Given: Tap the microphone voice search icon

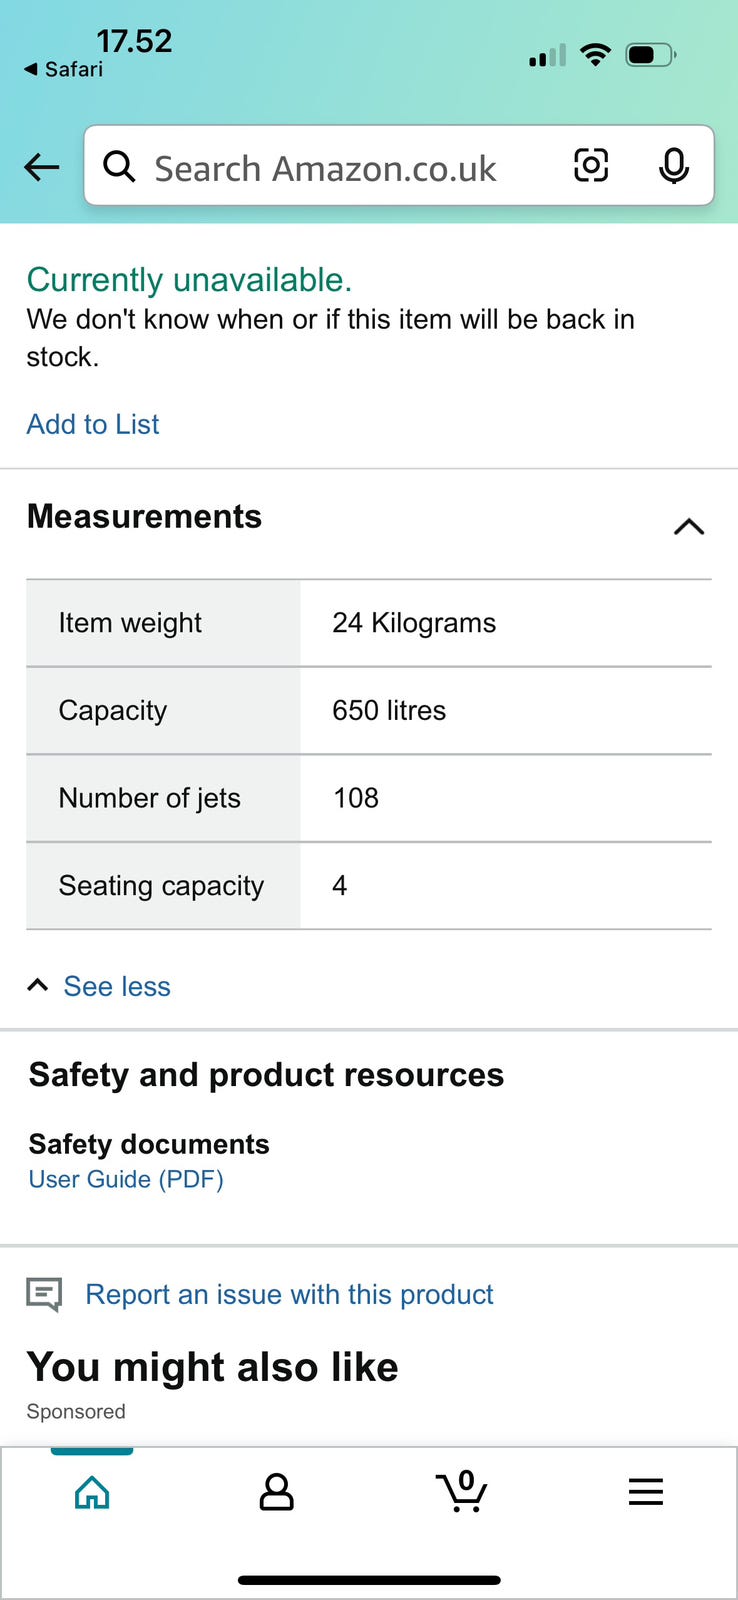Looking at the screenshot, I should click(x=674, y=166).
